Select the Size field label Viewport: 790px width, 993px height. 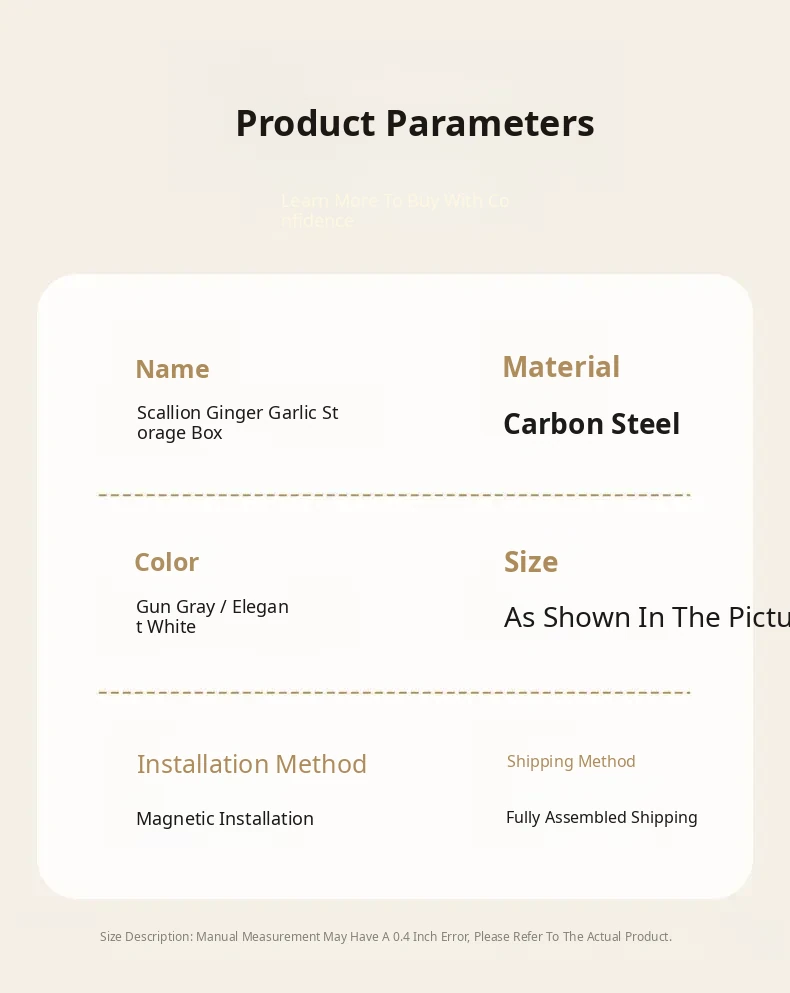click(530, 562)
